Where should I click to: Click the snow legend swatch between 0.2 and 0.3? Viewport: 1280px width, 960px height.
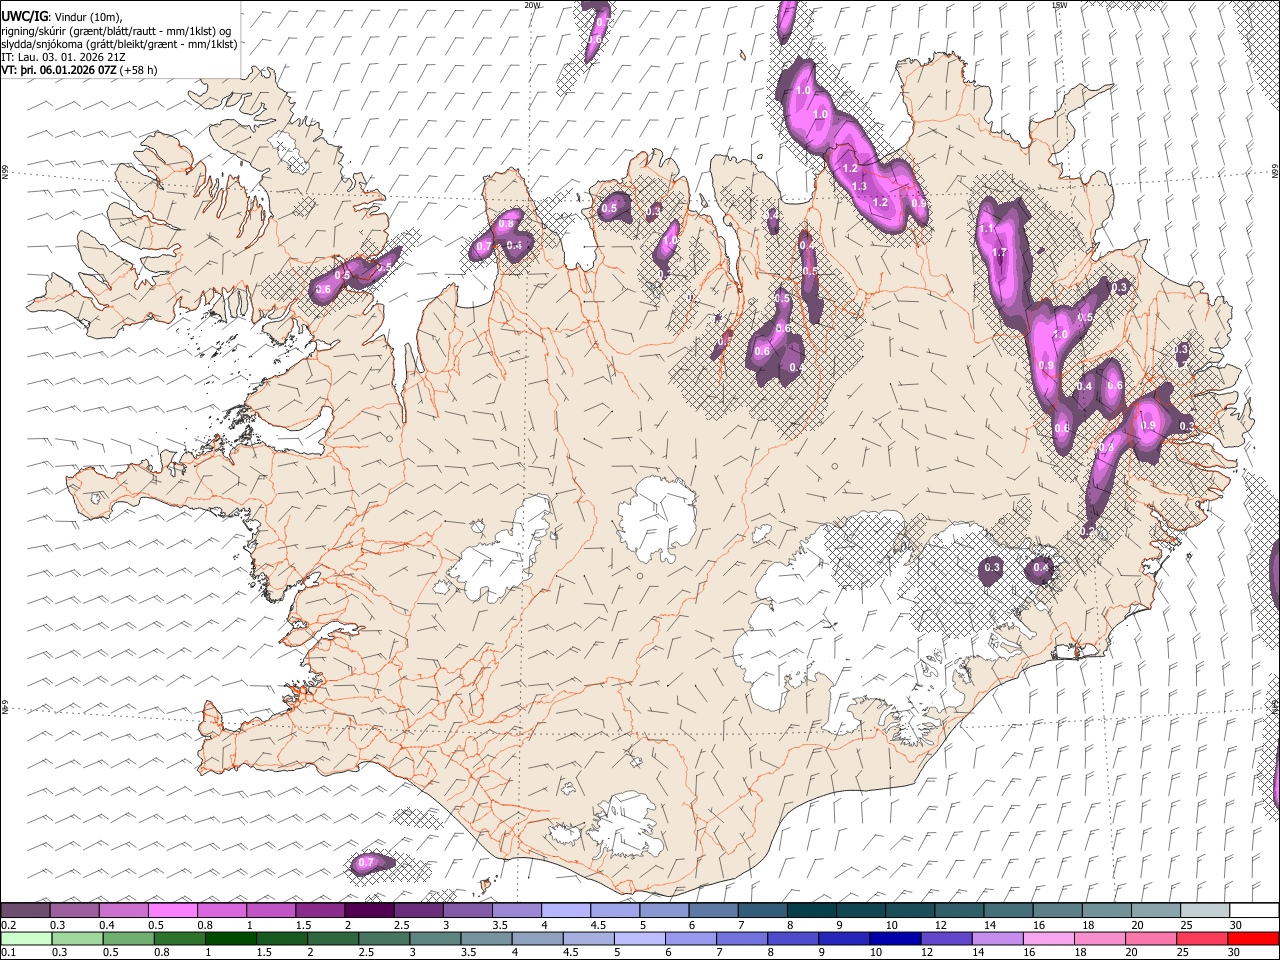[x=25, y=910]
